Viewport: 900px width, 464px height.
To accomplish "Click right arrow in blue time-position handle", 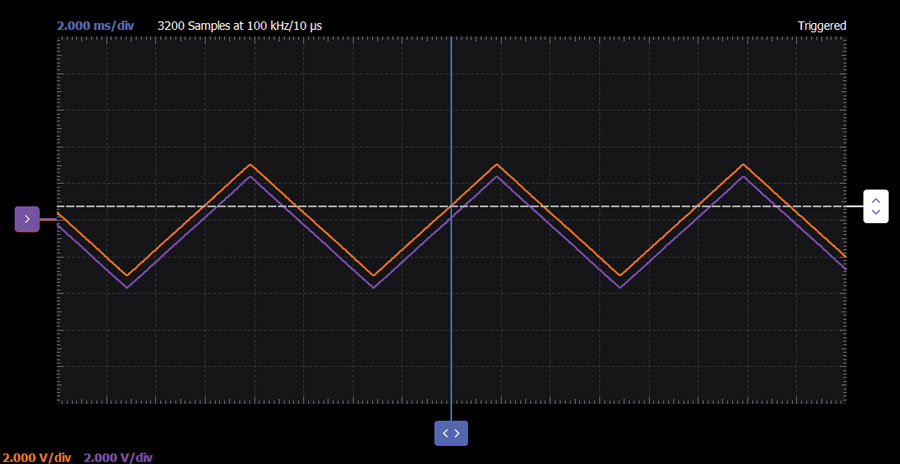I will (457, 433).
